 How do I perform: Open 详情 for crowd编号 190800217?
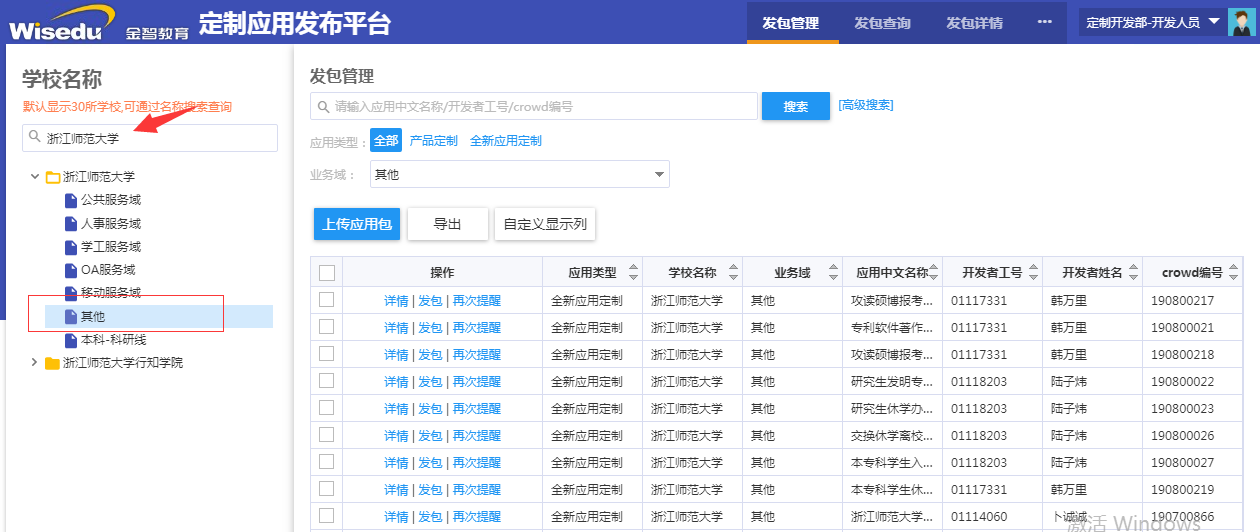pyautogui.click(x=396, y=300)
